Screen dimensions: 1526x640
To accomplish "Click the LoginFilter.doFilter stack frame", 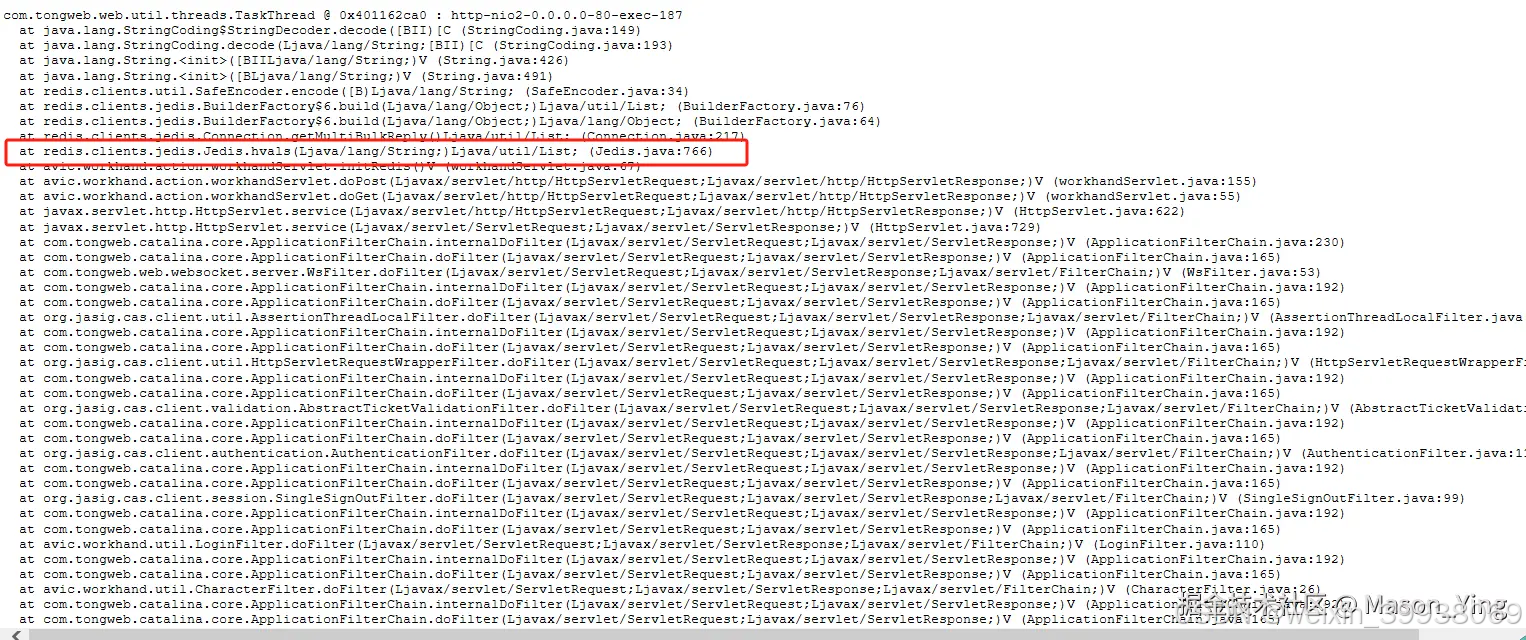I will point(642,544).
